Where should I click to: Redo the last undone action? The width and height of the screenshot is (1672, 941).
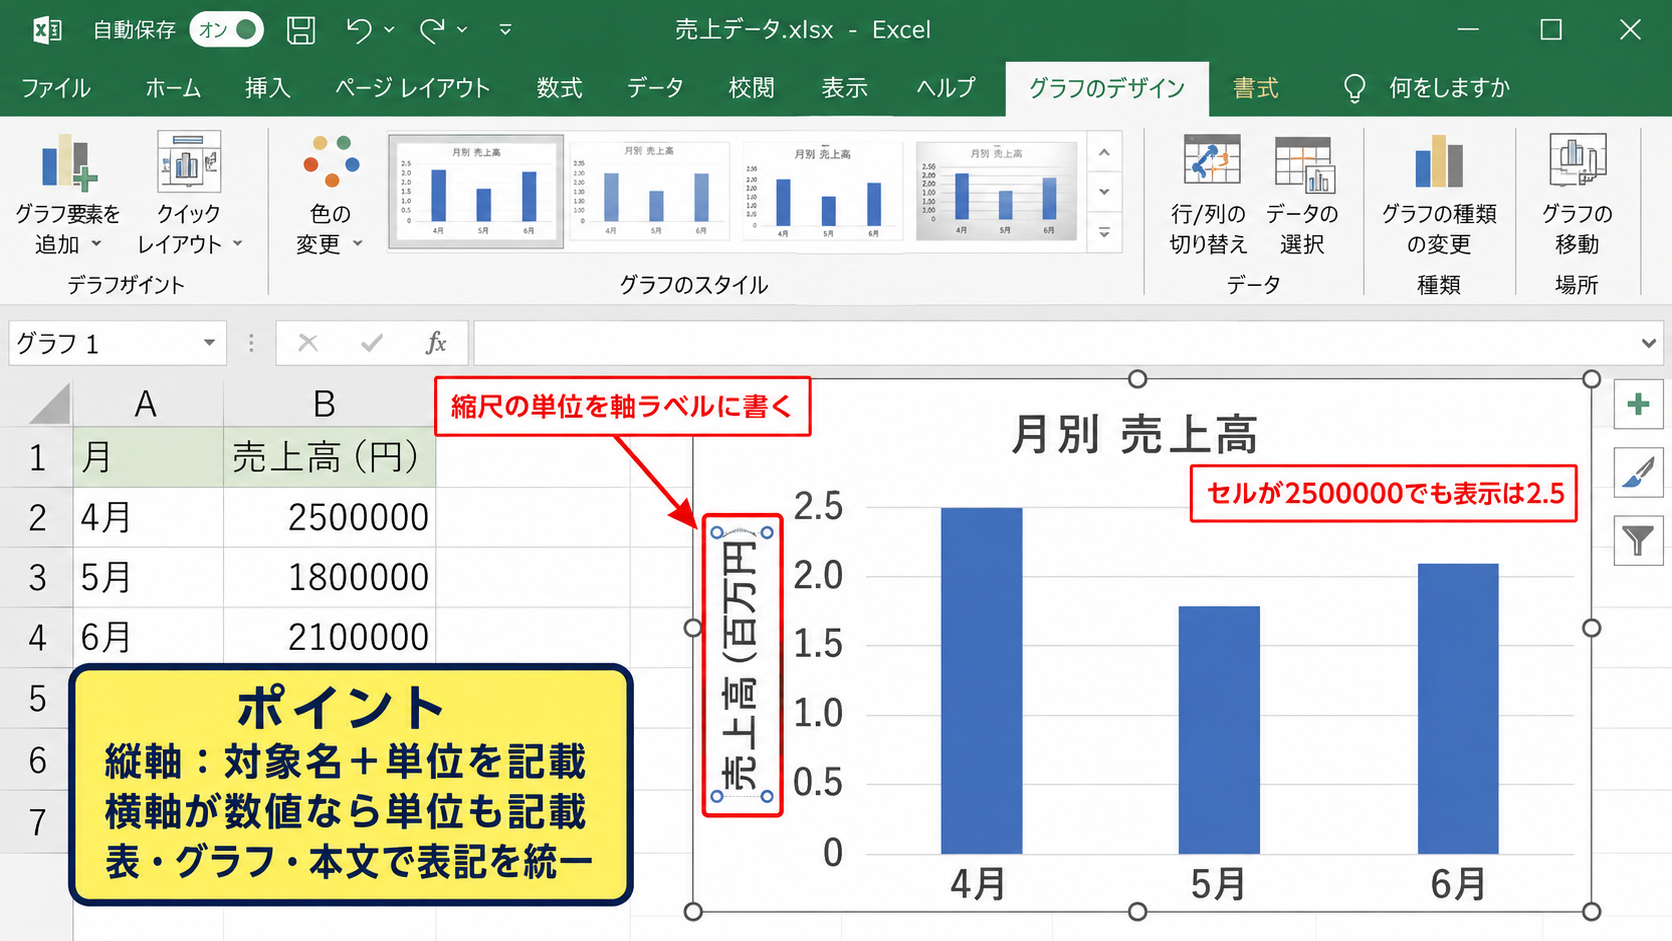[x=432, y=30]
